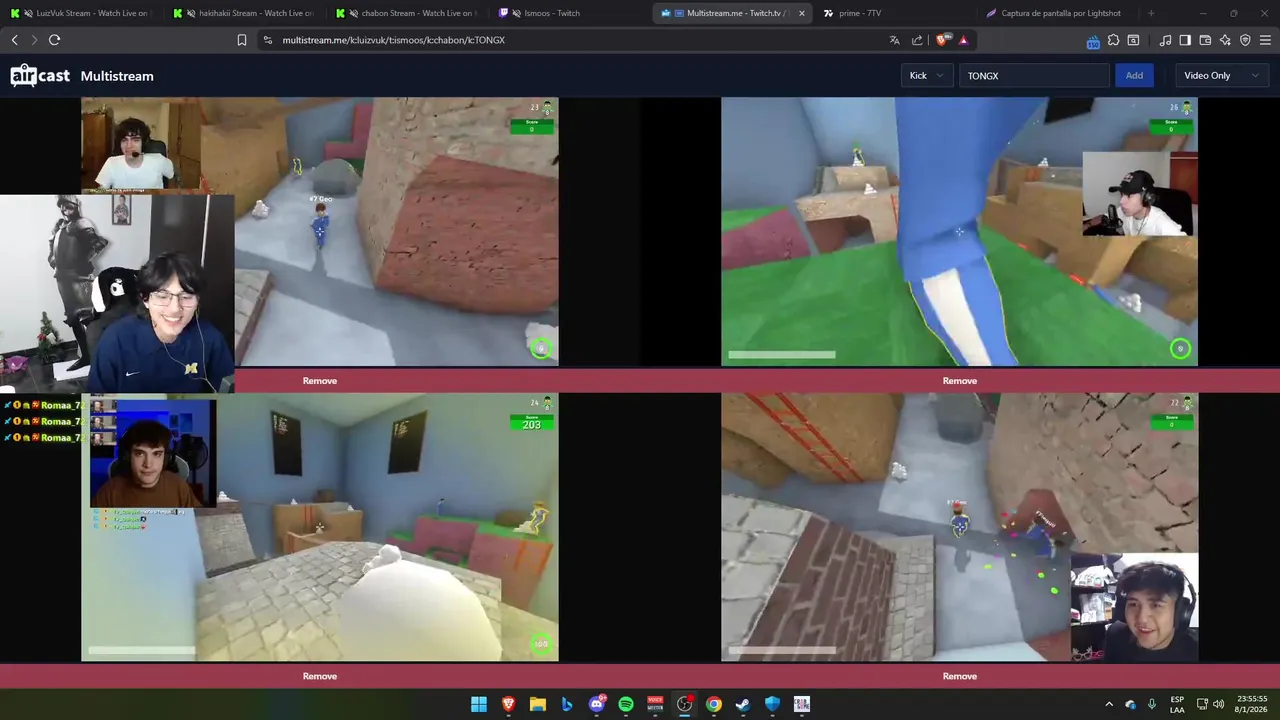Open Brave Shields lion icon
This screenshot has width=1280, height=720.
coord(941,40)
